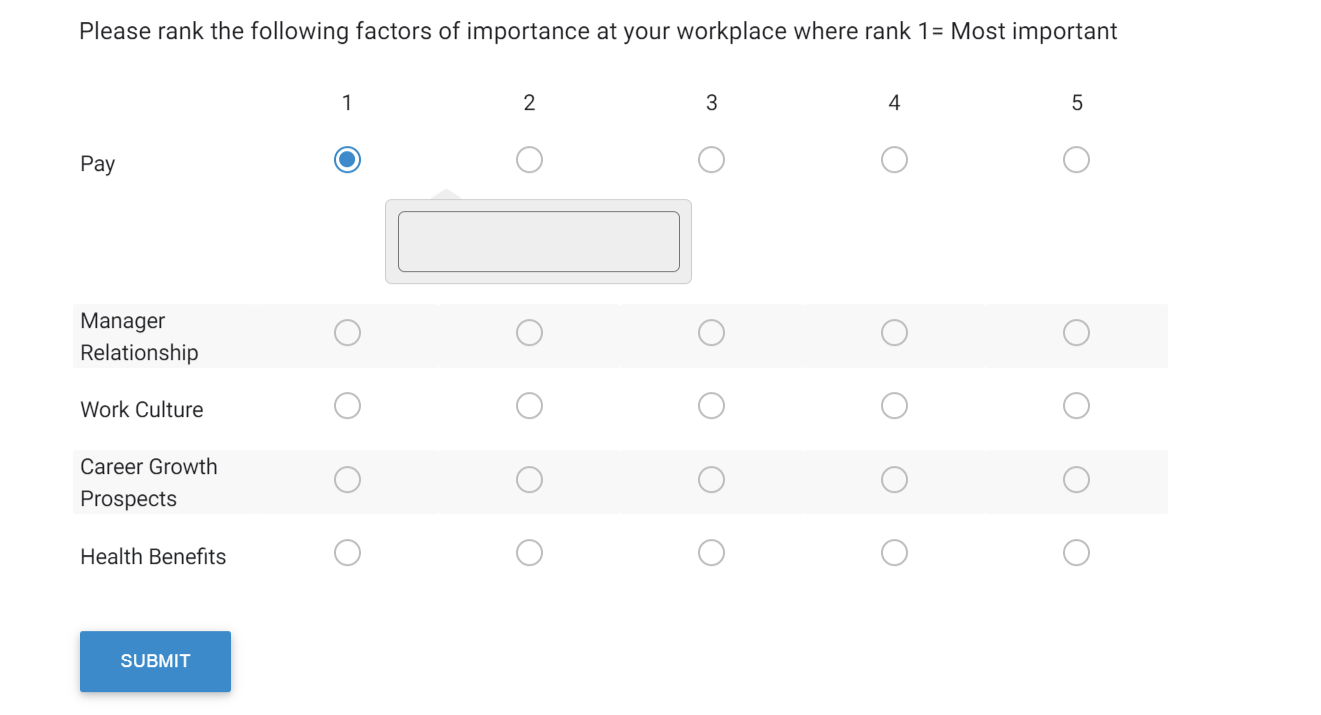
Task: Select rank 4 for Work Culture
Action: tap(894, 405)
